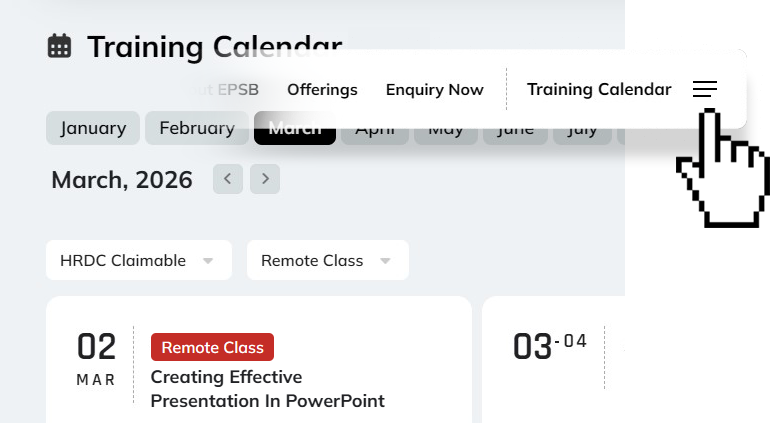
Task: Click Enquiry Now in the navigation bar
Action: (x=434, y=90)
